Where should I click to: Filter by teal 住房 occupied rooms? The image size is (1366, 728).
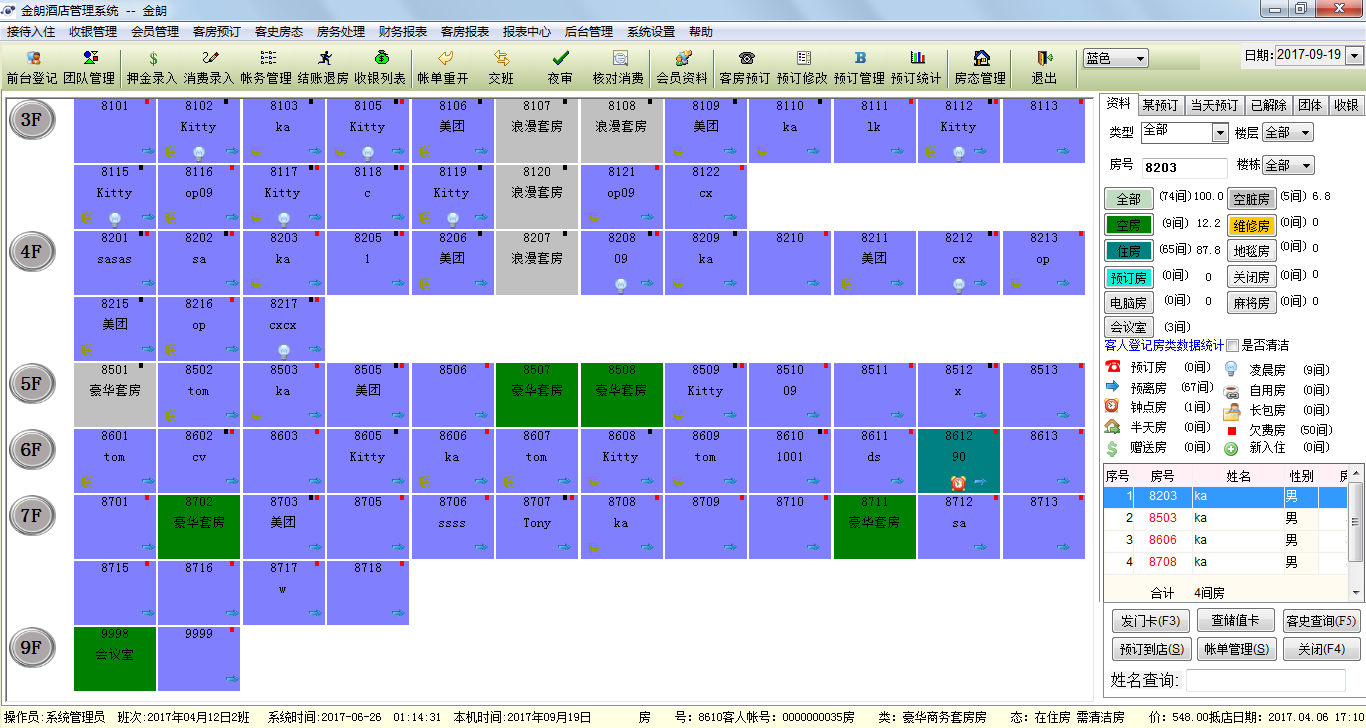tap(1128, 251)
